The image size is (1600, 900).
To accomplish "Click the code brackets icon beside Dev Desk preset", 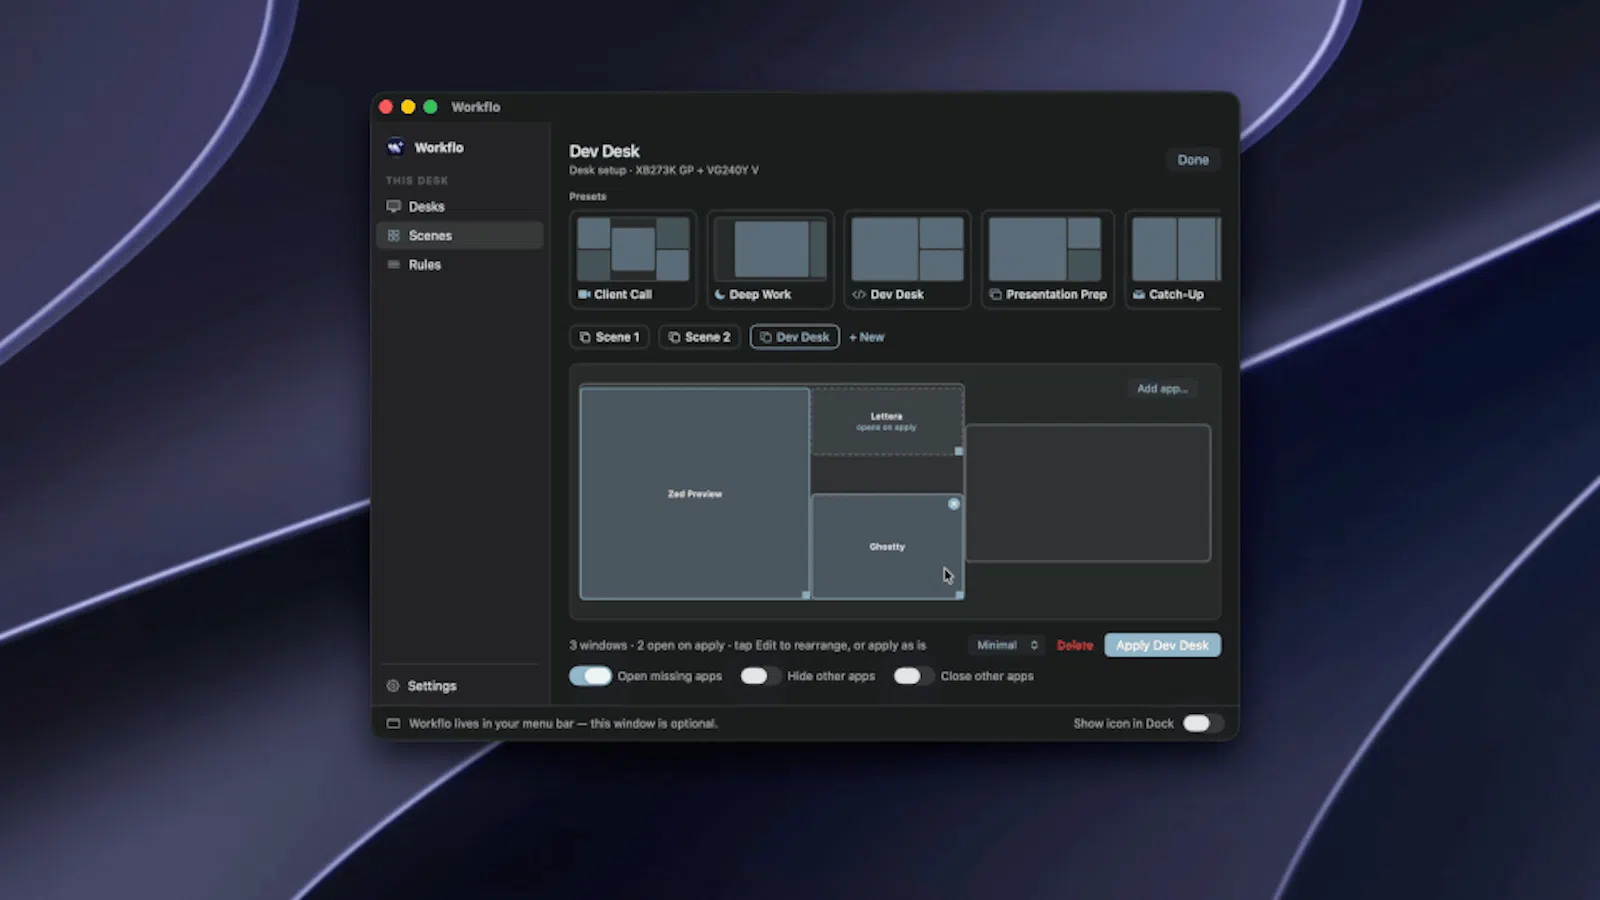I will 859,294.
